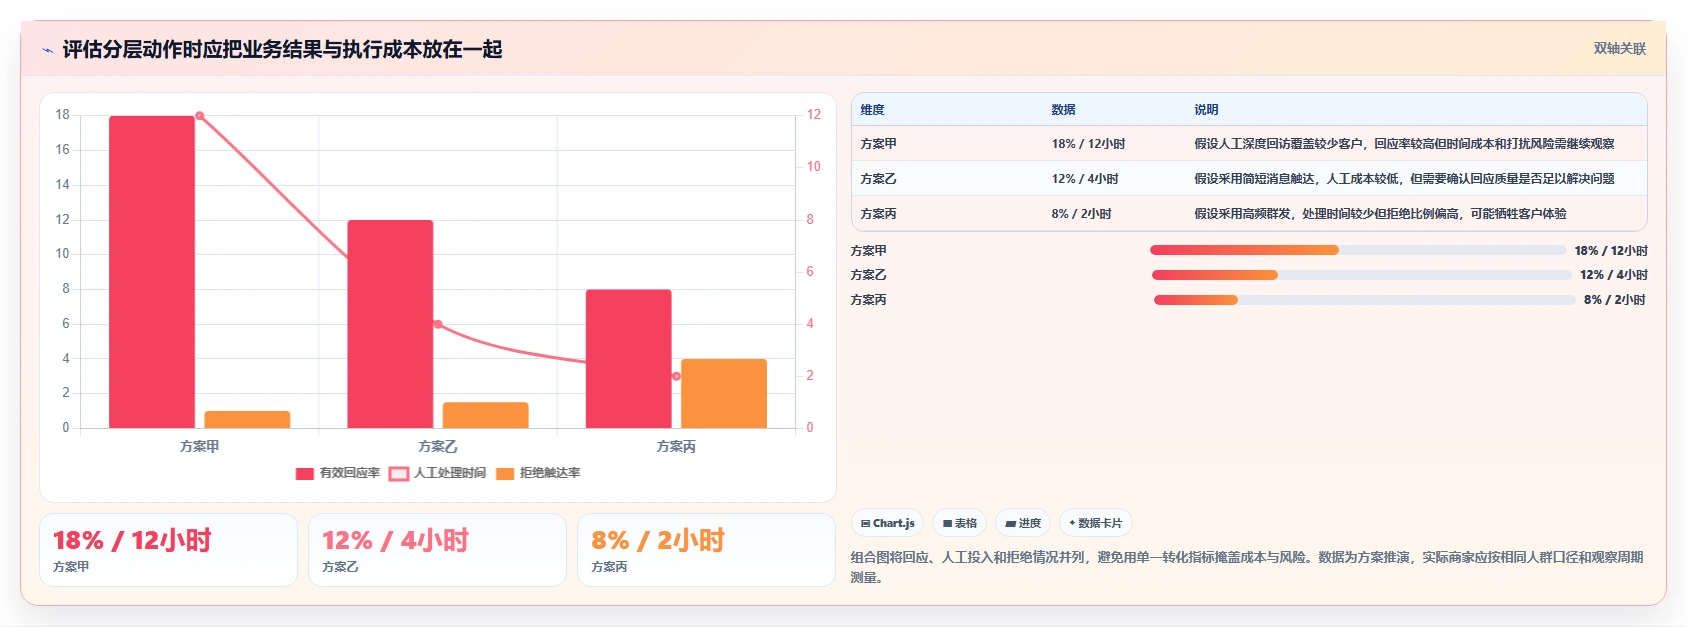Toggle 人工处理时间 legend item
The image size is (1687, 627).
[438, 473]
